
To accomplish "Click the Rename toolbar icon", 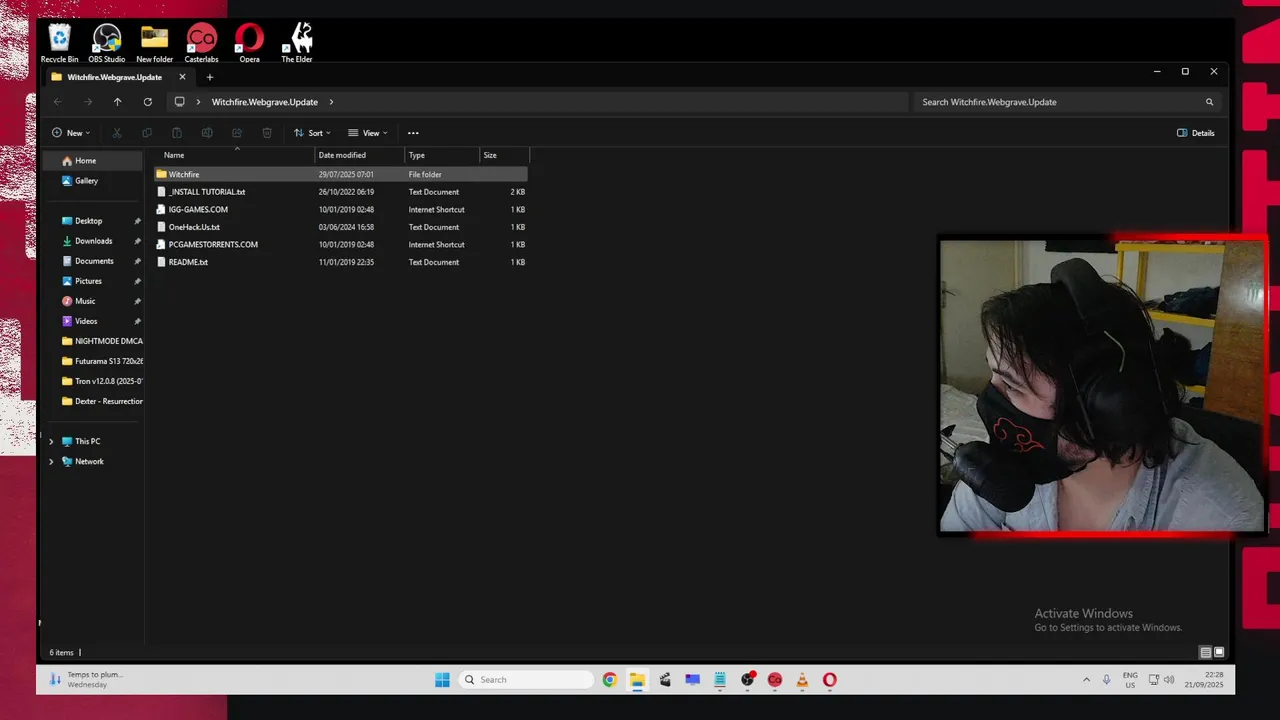I will click(x=207, y=133).
